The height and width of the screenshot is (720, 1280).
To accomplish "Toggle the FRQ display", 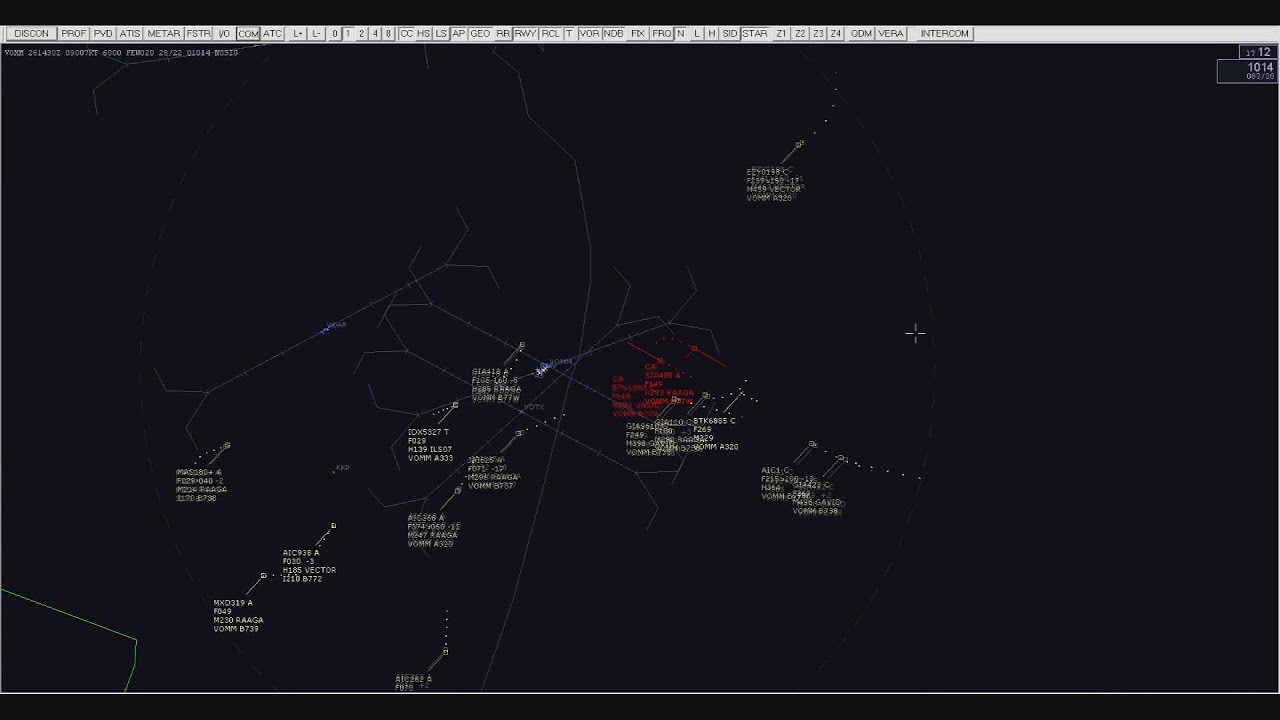I will click(x=661, y=34).
